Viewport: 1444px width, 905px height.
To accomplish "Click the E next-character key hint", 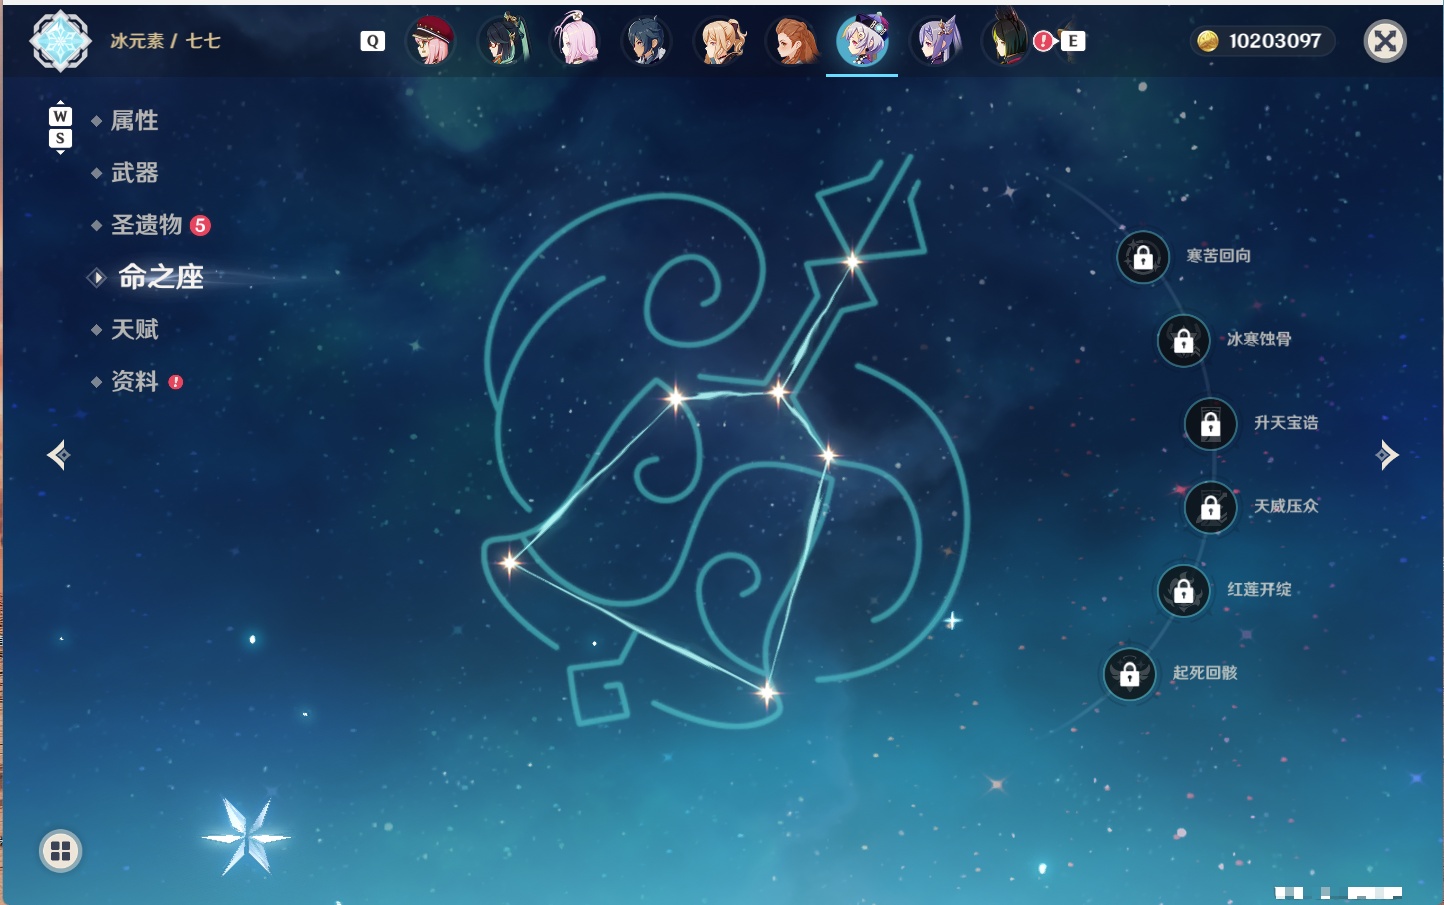I will point(1072,41).
